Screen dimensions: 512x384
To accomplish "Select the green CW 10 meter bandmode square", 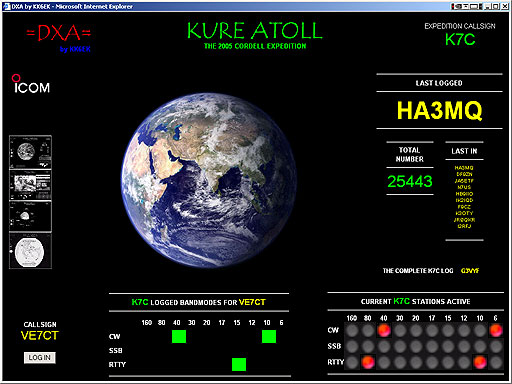I will pos(269,336).
